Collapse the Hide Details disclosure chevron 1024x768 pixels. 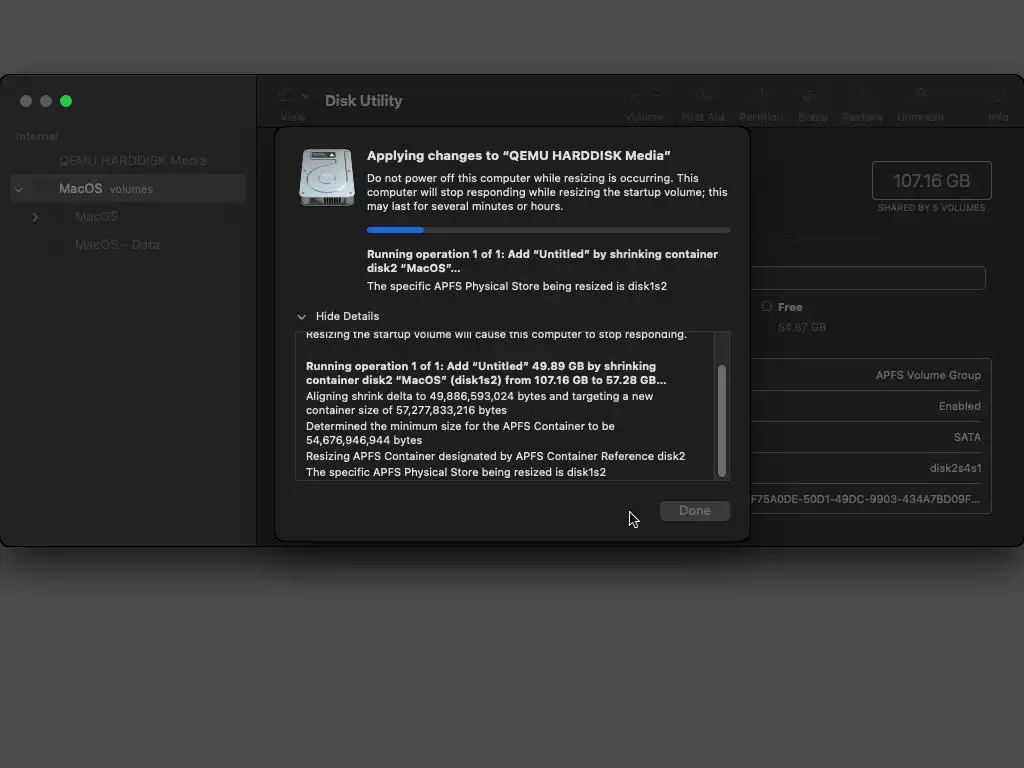301,317
